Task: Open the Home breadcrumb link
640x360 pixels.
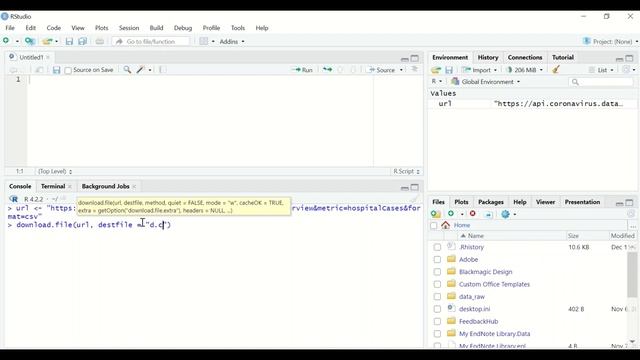Action: pos(462,225)
